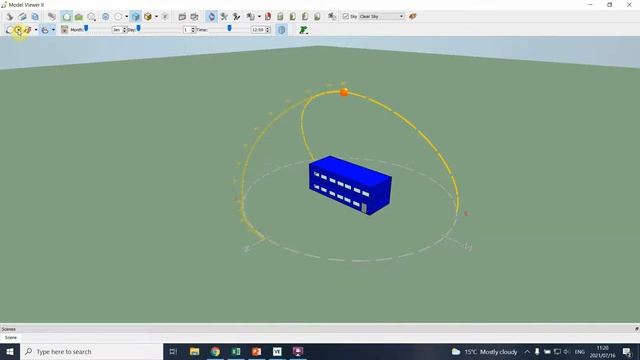Toggle the highlighted hand-shaped tool
Screen dimensions: 640x360
(x=45, y=30)
